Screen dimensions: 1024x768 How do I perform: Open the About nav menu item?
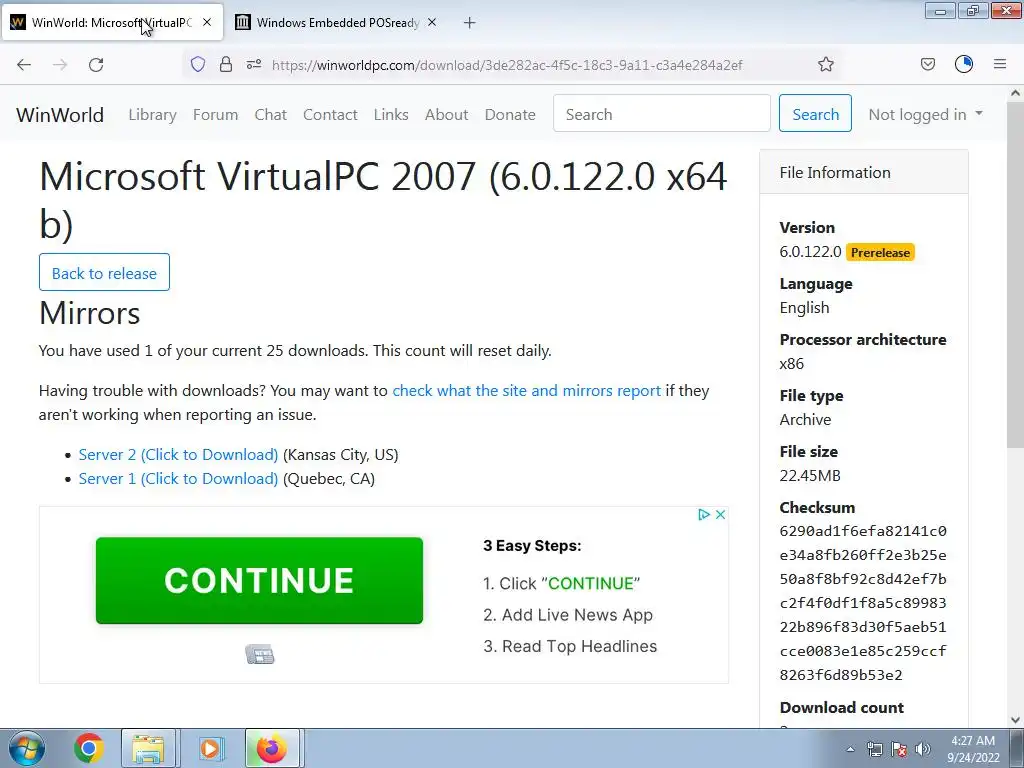point(447,114)
